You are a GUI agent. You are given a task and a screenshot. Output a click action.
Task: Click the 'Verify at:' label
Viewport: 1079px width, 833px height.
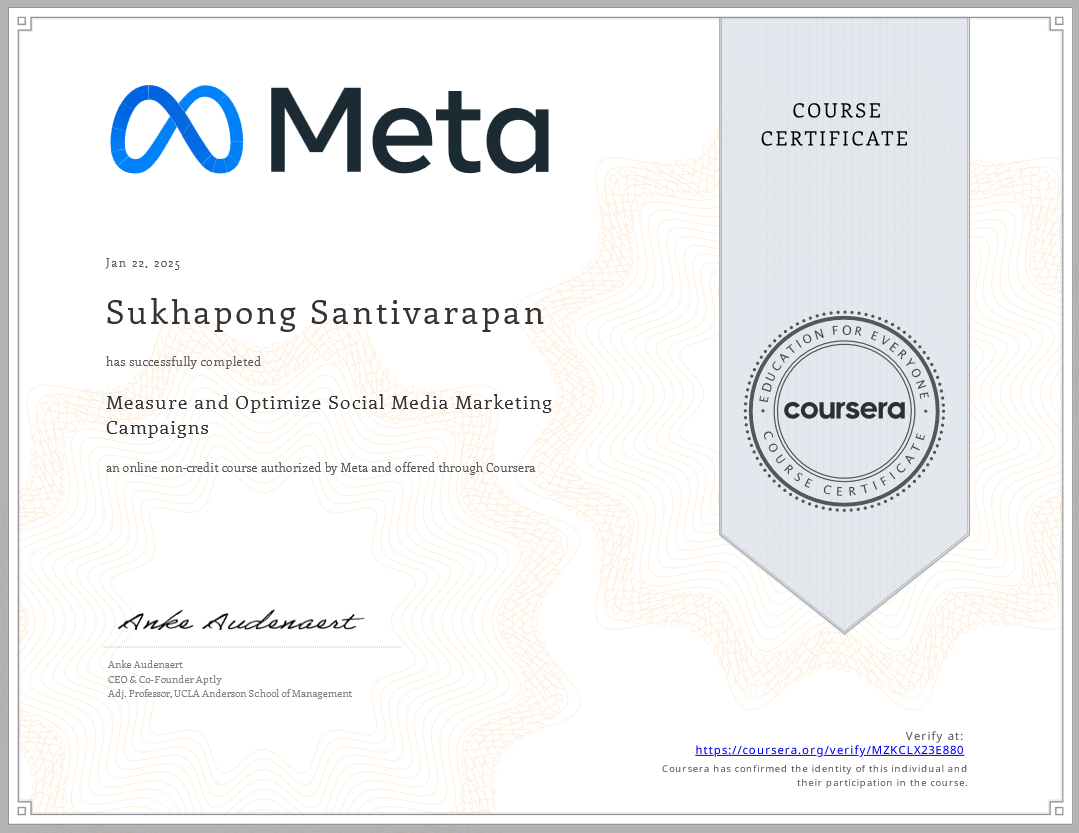[x=934, y=736]
